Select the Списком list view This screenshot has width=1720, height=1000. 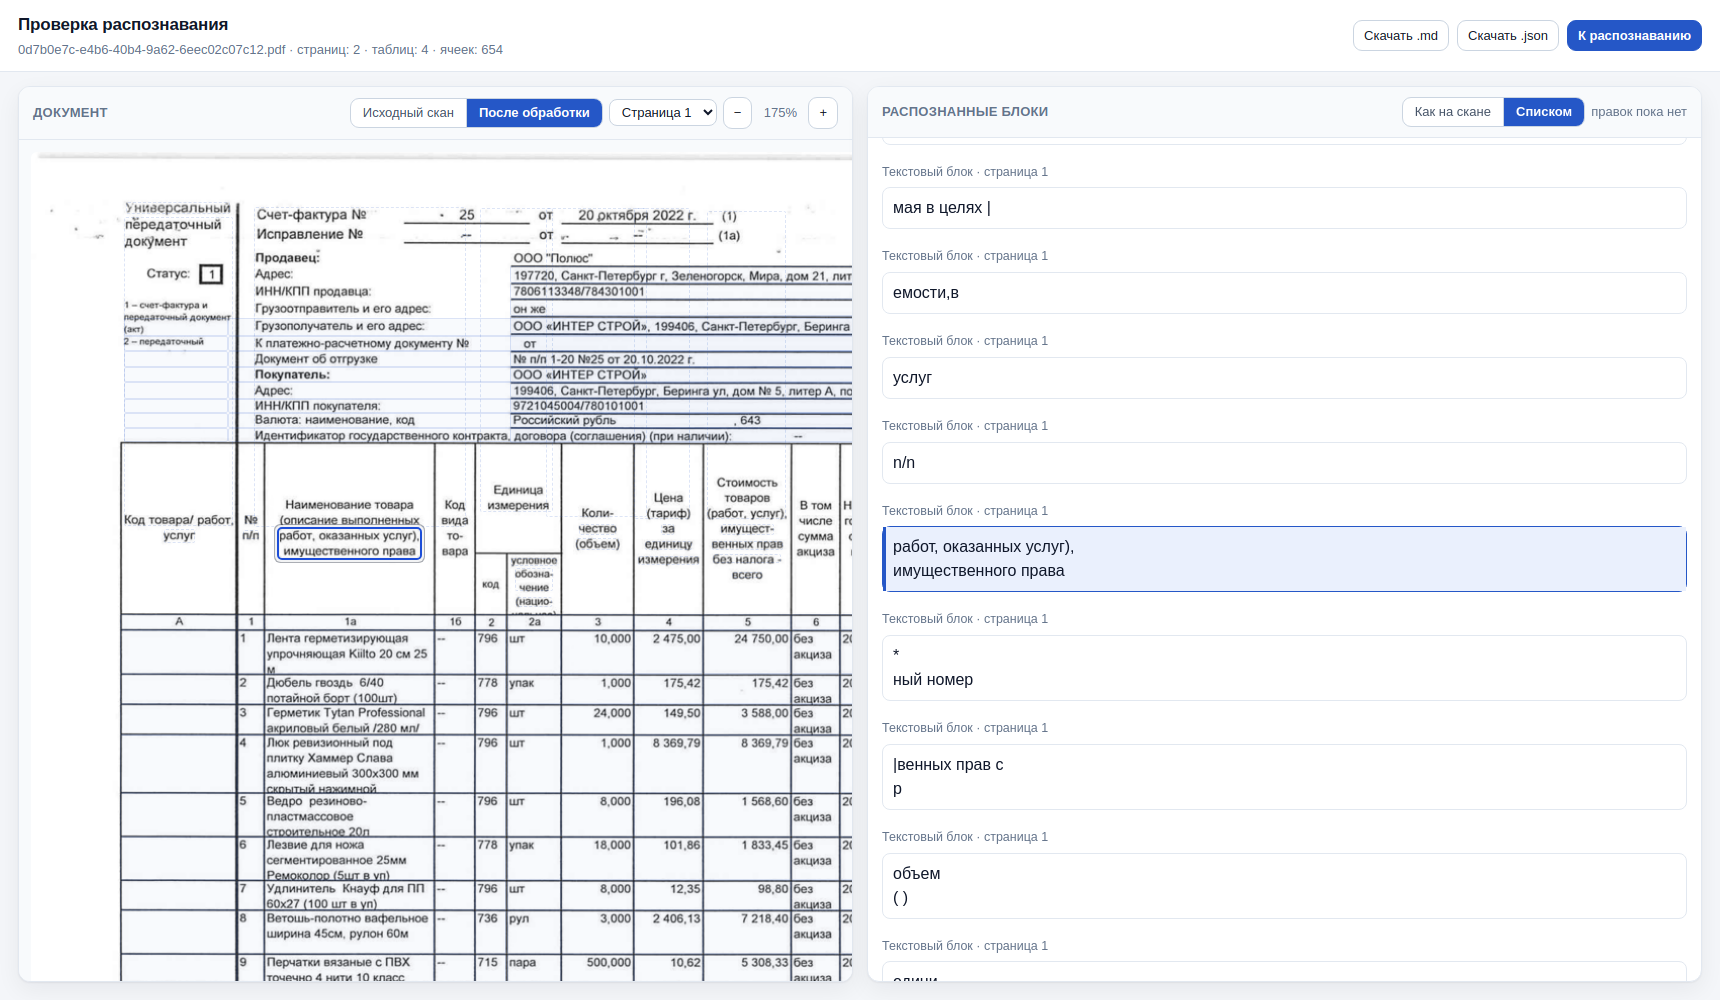1543,112
